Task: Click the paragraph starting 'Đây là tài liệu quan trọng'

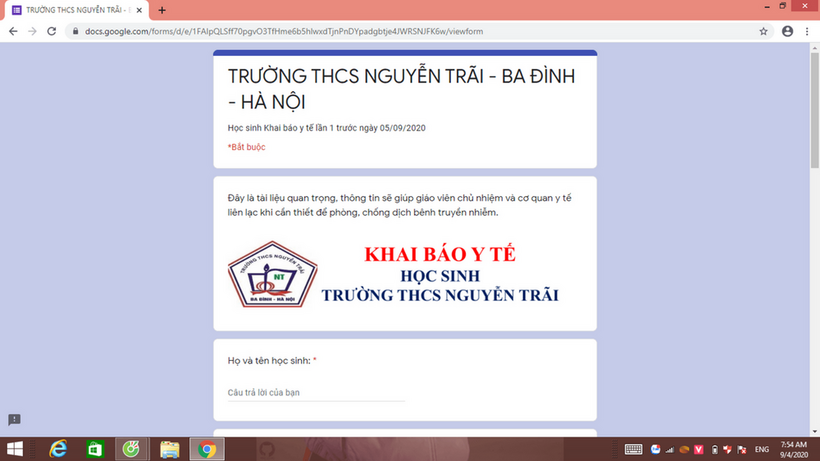Action: tap(400, 205)
